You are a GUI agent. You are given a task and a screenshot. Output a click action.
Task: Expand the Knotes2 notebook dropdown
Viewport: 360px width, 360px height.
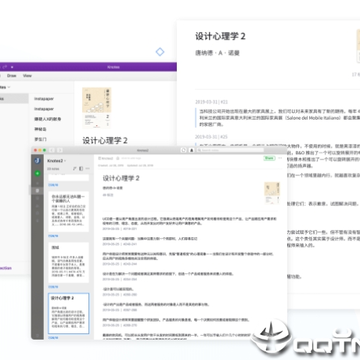point(57,161)
